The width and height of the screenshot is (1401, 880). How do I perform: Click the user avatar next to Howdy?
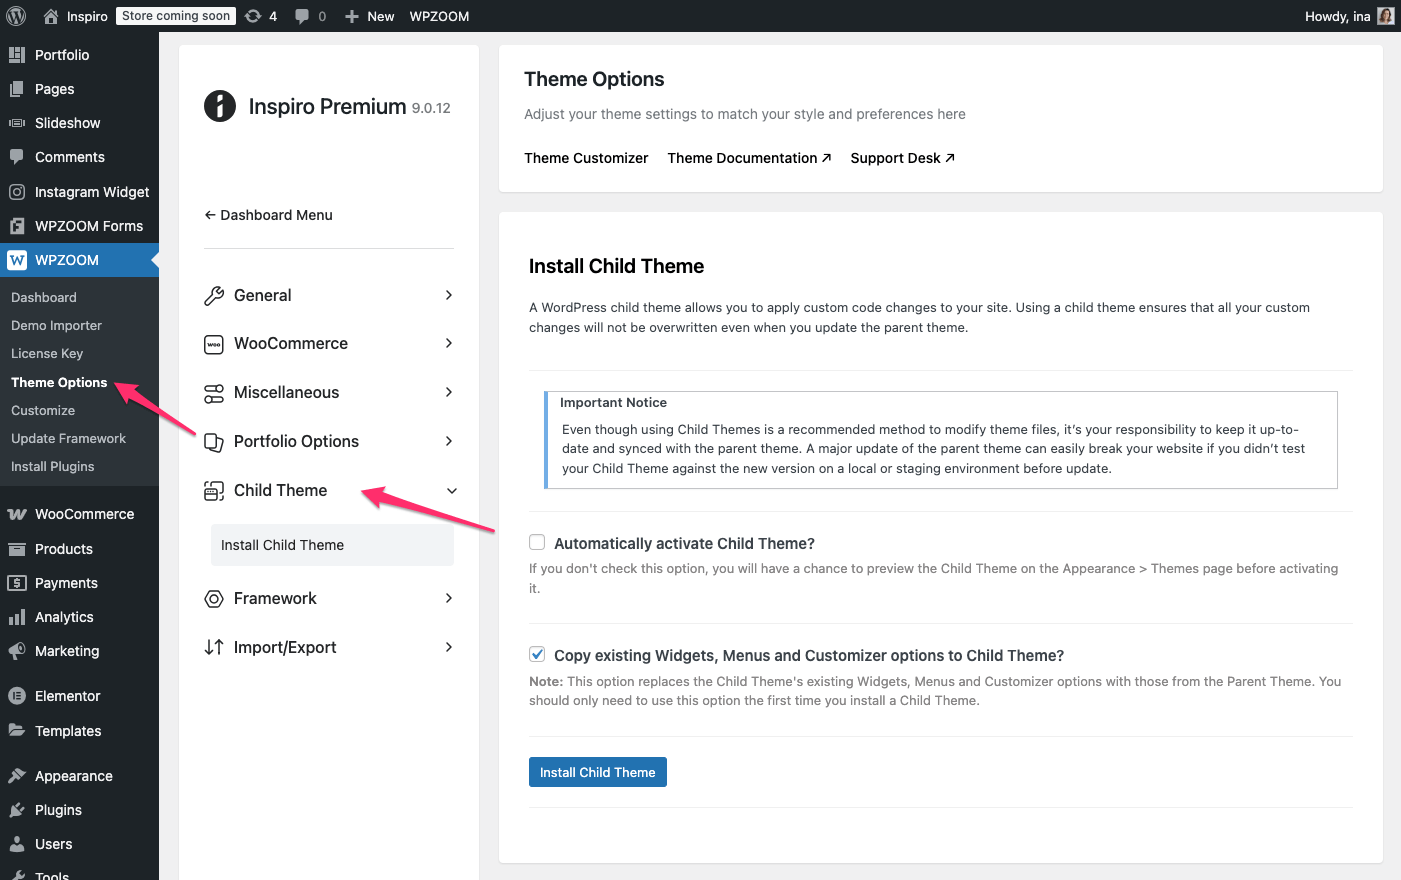click(x=1385, y=16)
